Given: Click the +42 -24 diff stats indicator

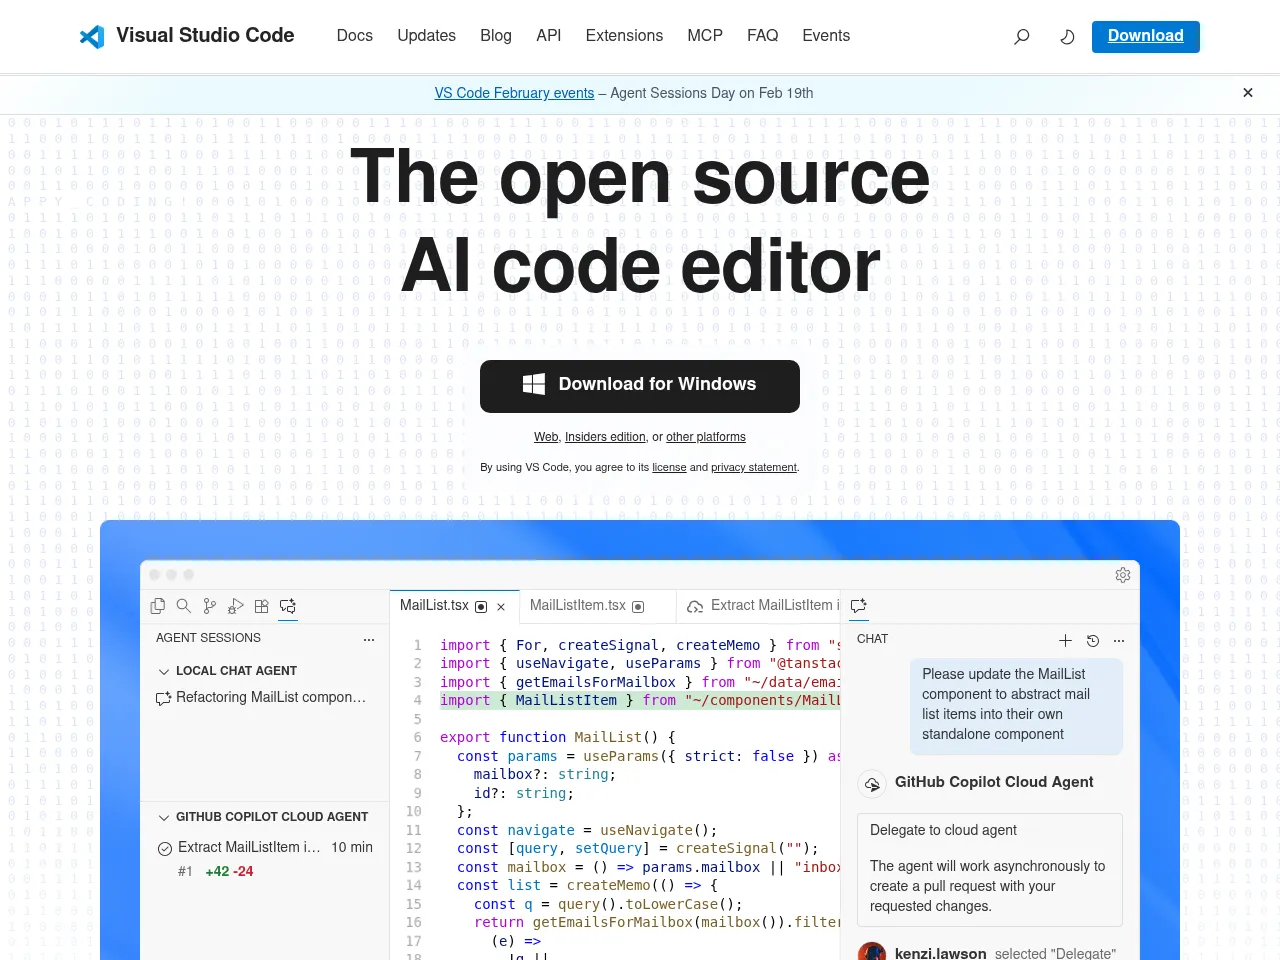Looking at the screenshot, I should (231, 871).
